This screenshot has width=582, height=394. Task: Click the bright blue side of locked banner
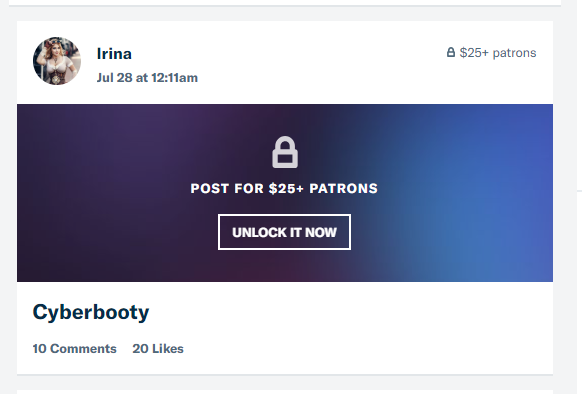(483, 193)
